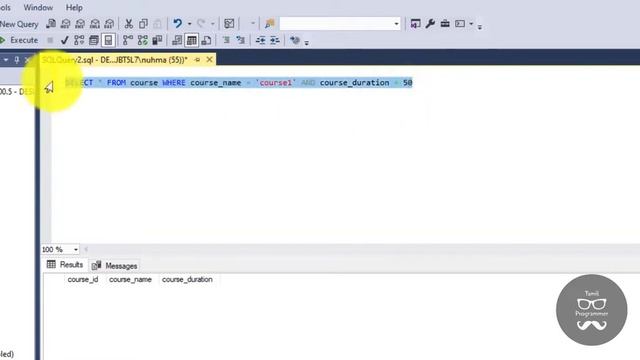Click WHERE keyword in the query
Viewport: 640px width, 360px height.
tap(174, 83)
